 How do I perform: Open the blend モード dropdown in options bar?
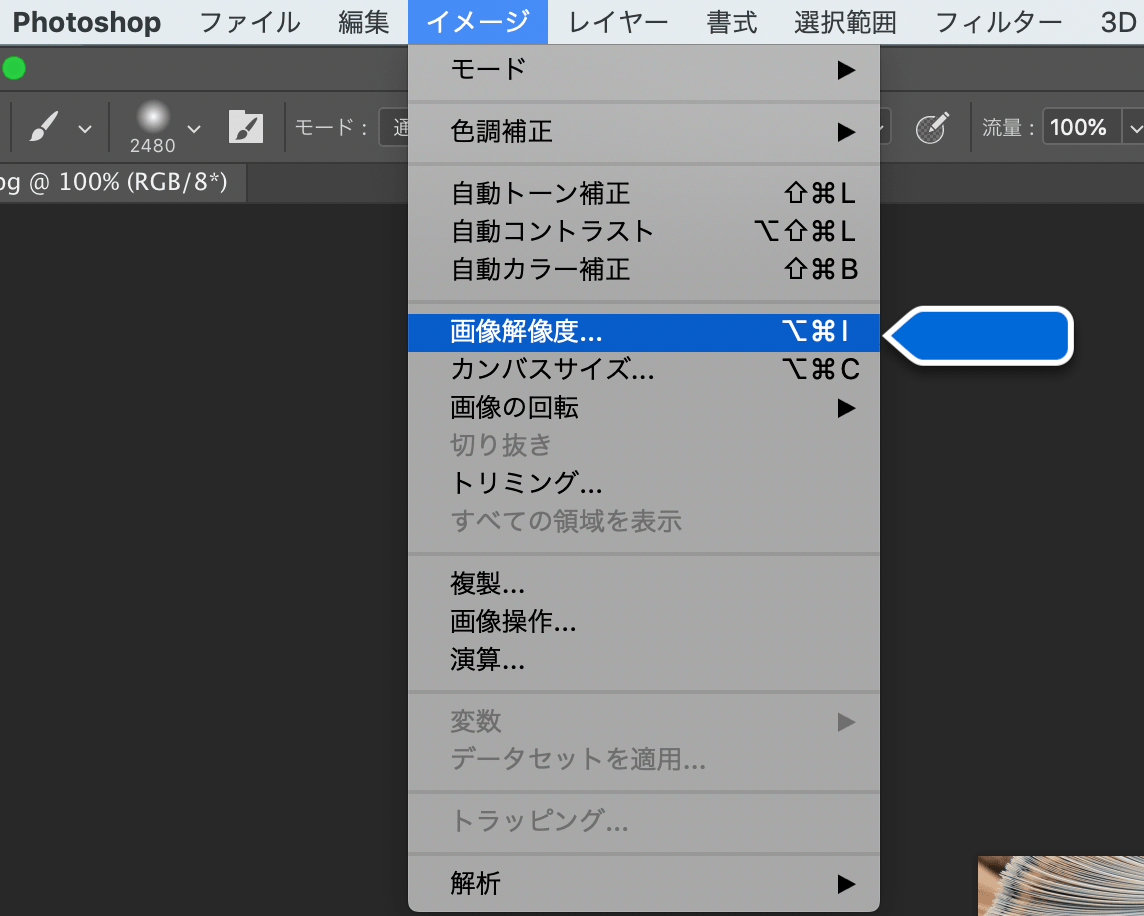(393, 128)
